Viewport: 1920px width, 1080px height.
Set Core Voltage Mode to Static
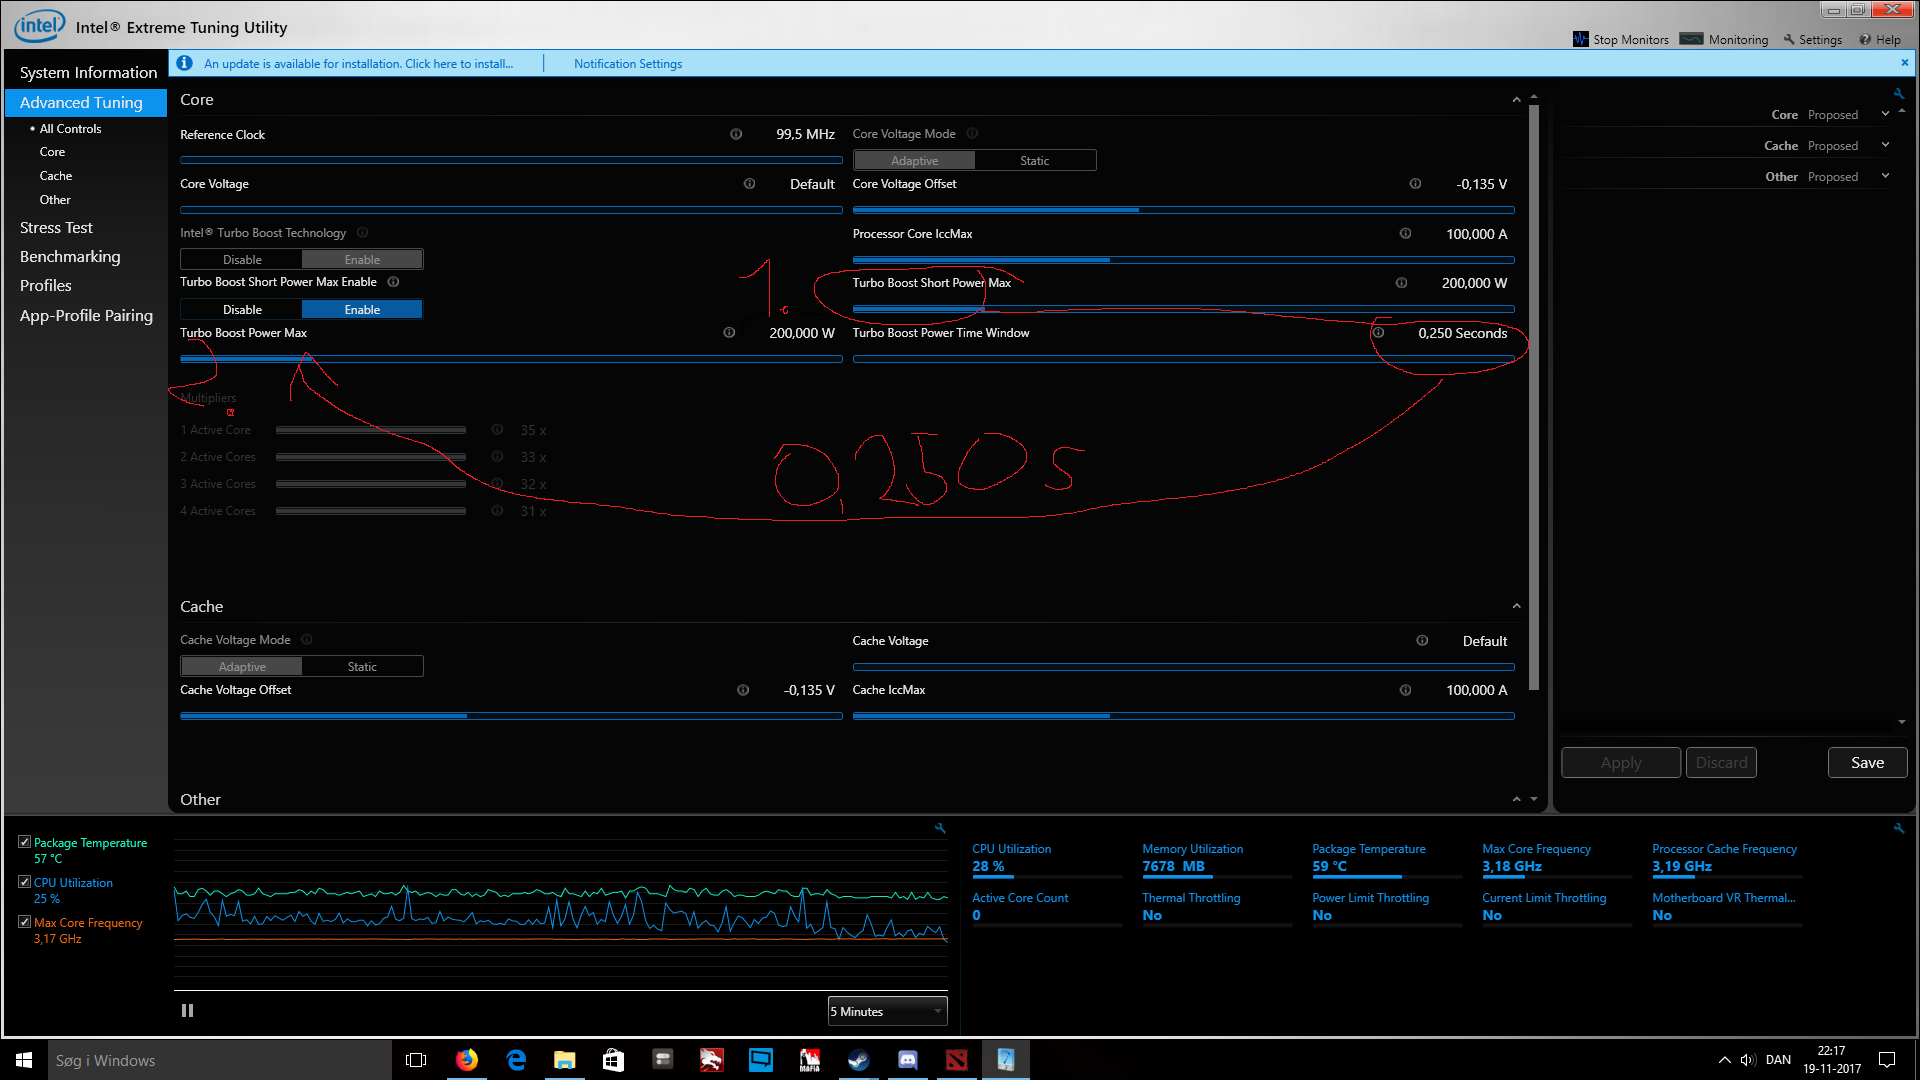click(1035, 161)
